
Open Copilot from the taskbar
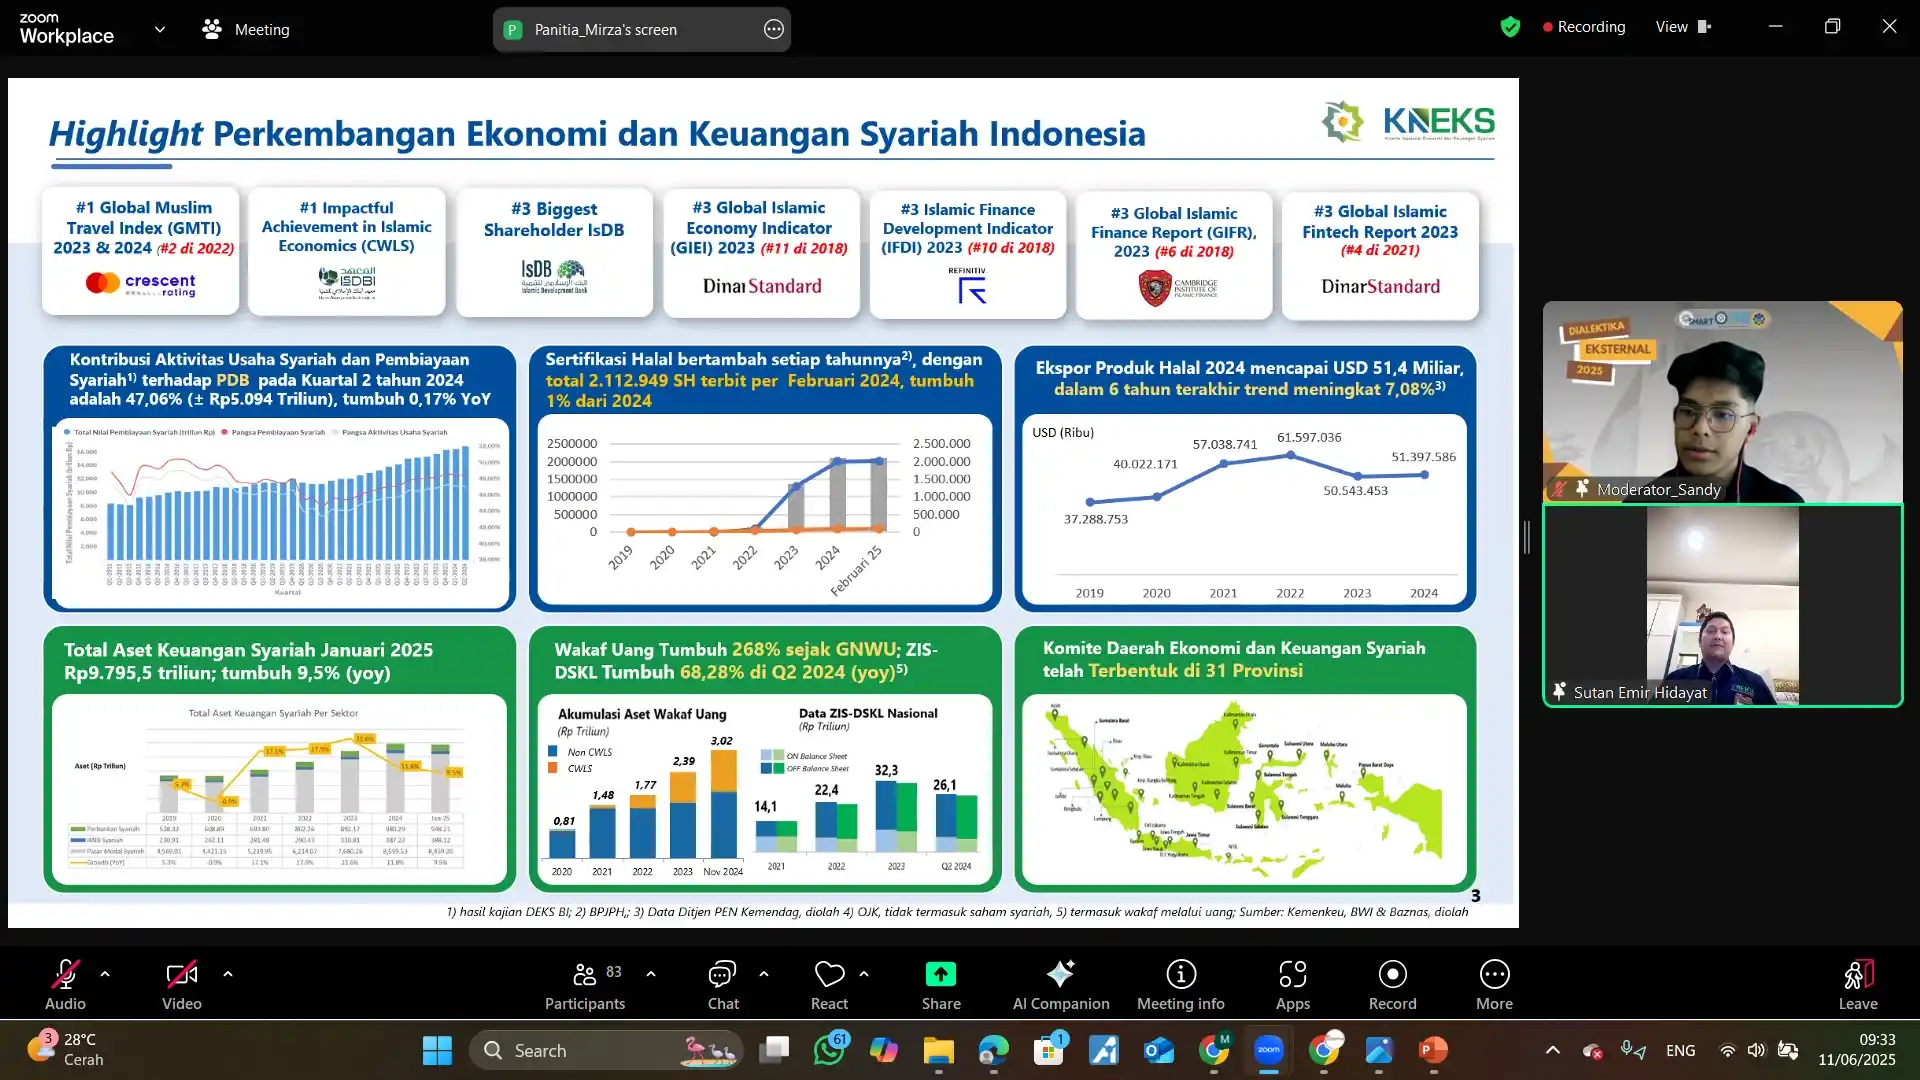tap(884, 1050)
